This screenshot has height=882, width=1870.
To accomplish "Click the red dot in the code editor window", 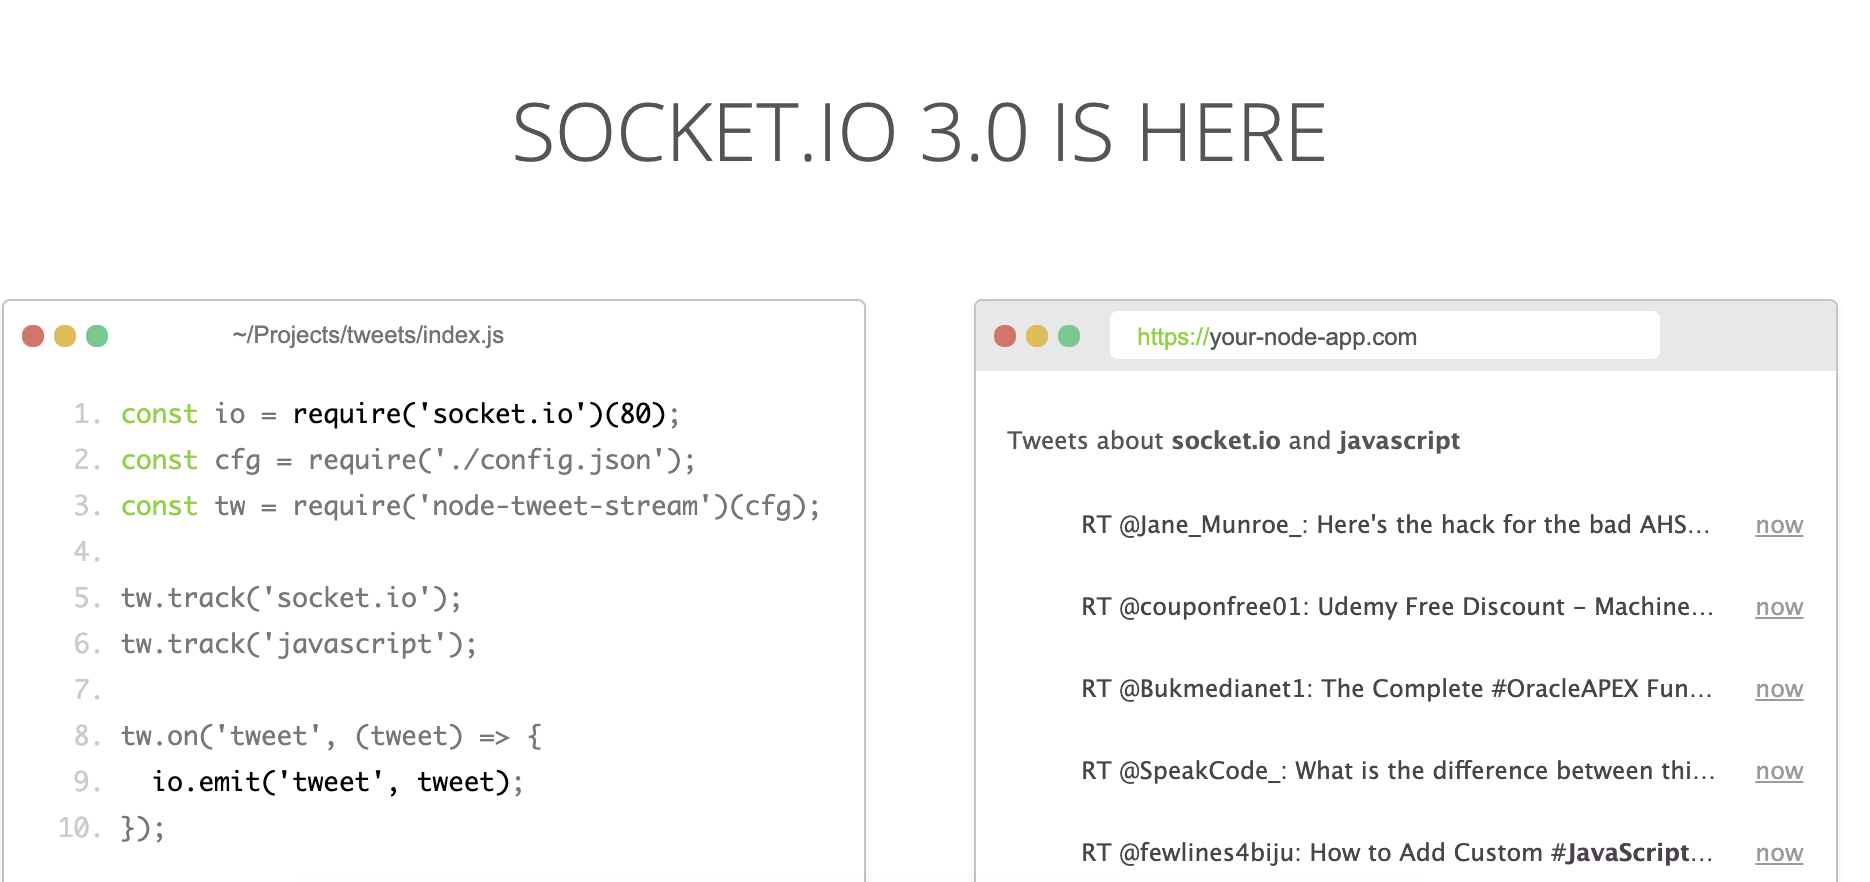I will click(x=33, y=336).
